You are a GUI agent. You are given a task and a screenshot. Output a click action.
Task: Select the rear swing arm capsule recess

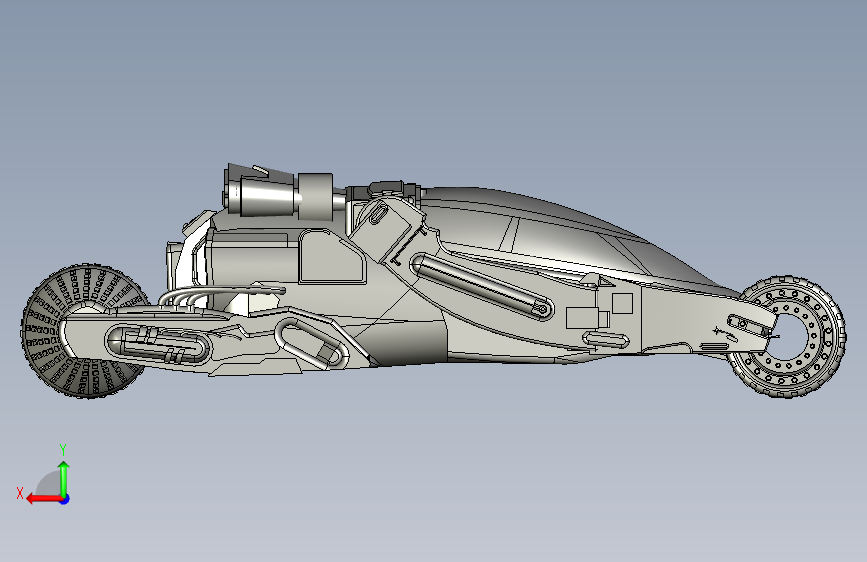point(158,346)
